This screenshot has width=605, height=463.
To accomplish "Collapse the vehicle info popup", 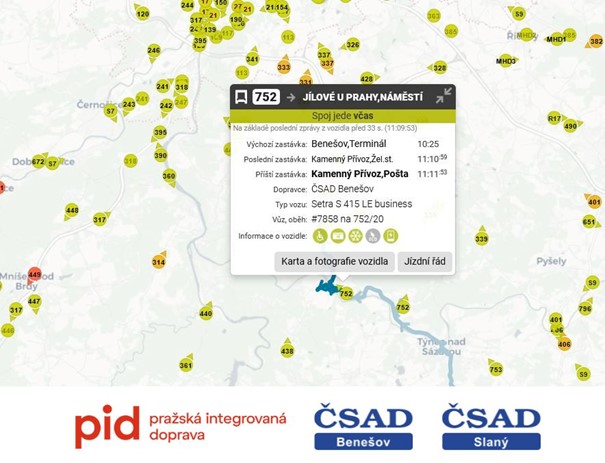I will [x=443, y=96].
